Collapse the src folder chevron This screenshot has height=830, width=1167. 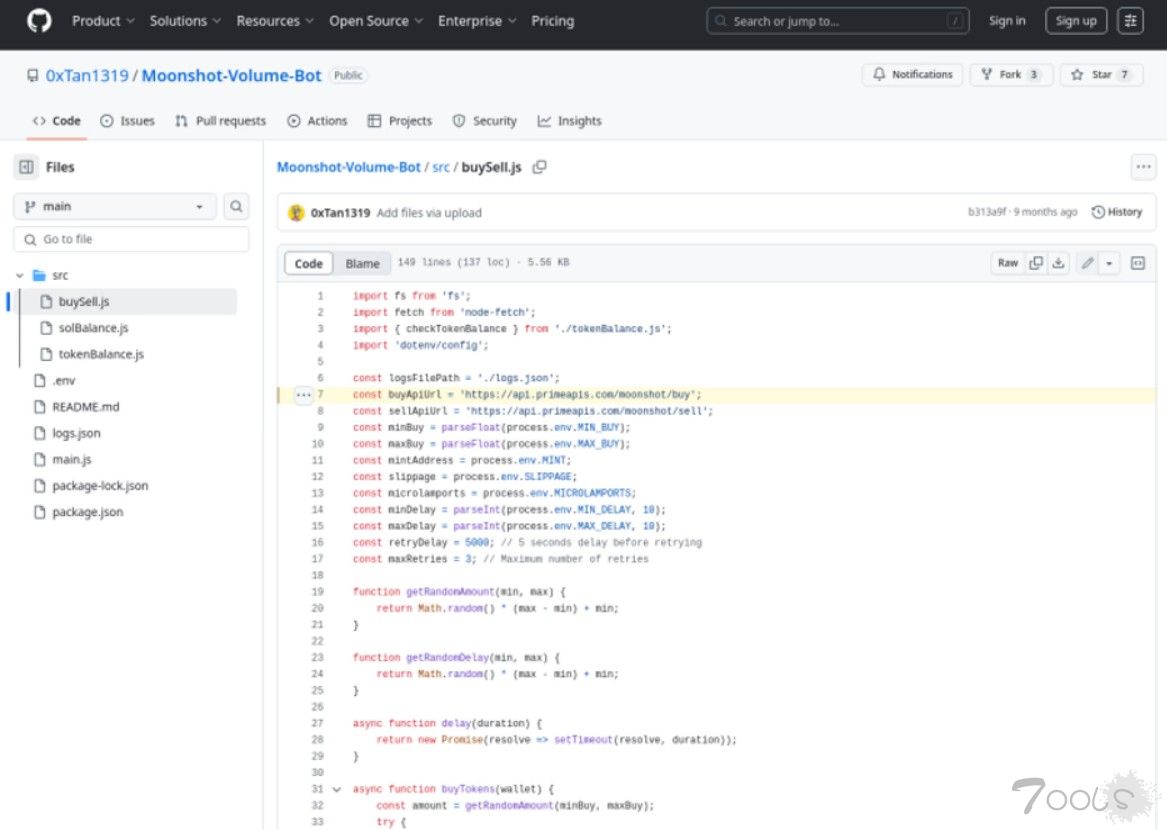click(20, 275)
